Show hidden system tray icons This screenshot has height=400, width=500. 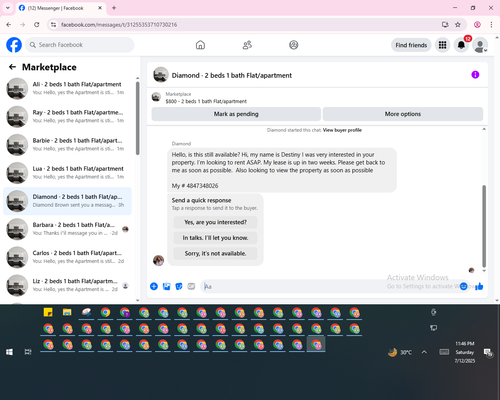coord(424,352)
